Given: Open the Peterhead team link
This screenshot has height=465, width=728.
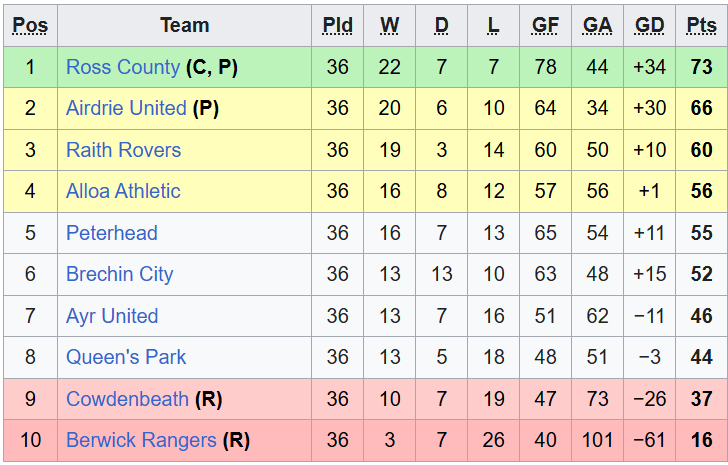Looking at the screenshot, I should click(112, 233).
